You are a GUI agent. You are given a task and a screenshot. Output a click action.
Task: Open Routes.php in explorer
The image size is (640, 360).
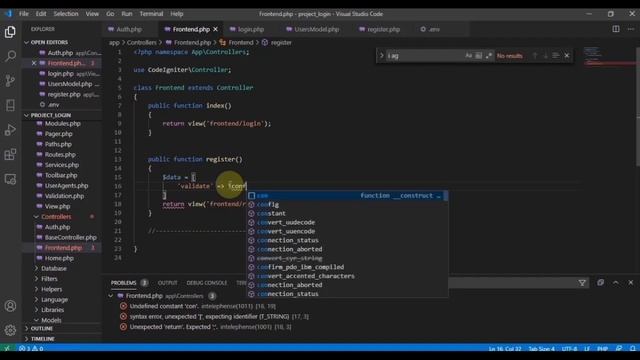[x=60, y=155]
